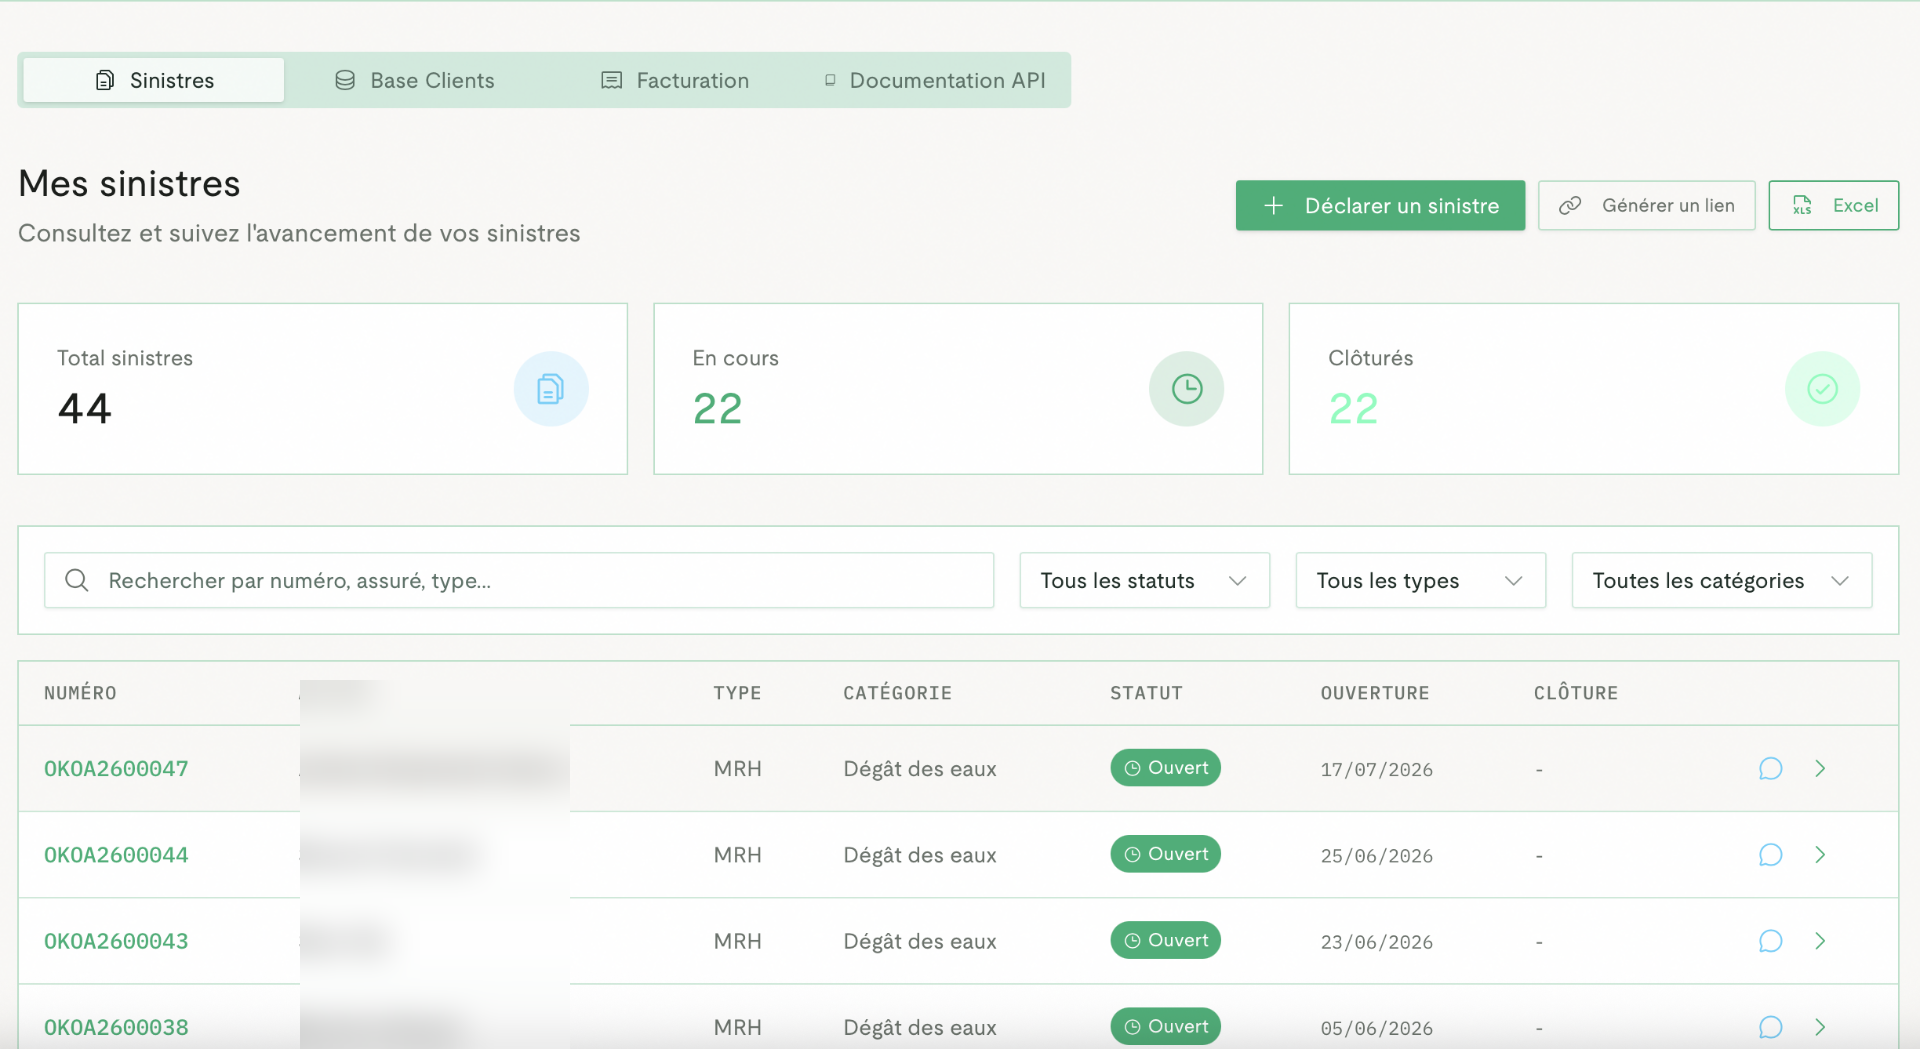Focus the Rechercher par numéro search field
This screenshot has height=1049, width=1920.
coord(519,580)
